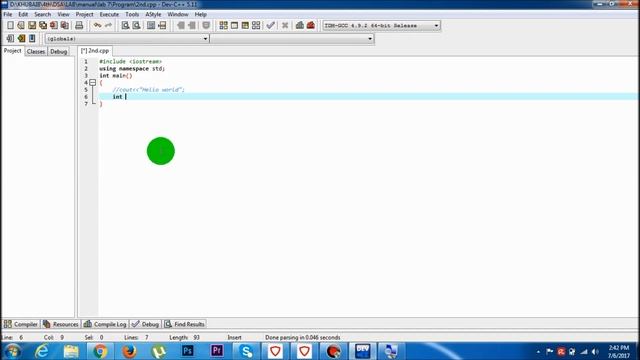Open the View menu
Viewport: 640px width, 360px height.
tap(63, 14)
